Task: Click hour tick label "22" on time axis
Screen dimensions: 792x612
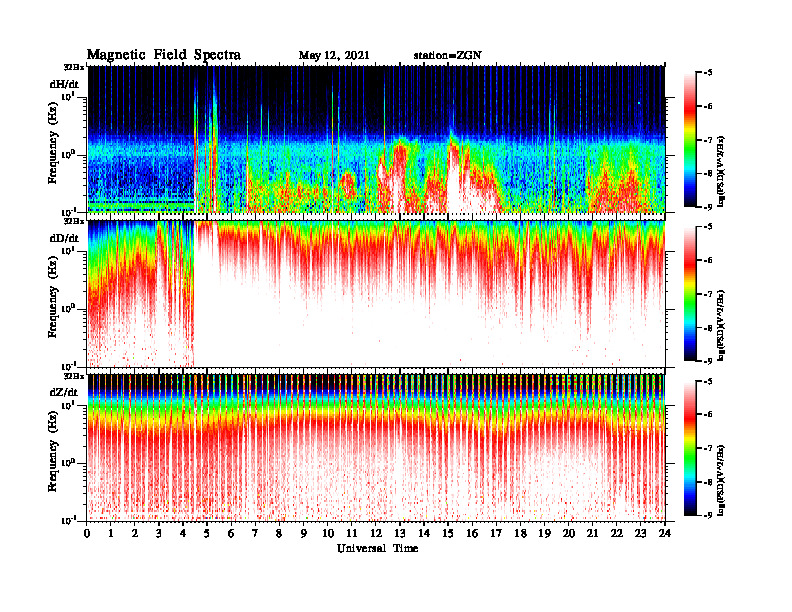Action: (617, 534)
